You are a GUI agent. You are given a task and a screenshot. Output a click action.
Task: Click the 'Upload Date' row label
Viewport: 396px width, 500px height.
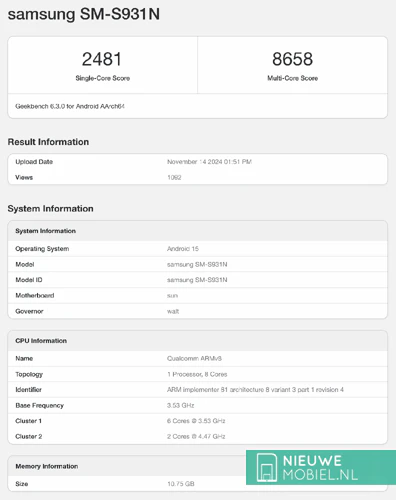click(x=34, y=162)
